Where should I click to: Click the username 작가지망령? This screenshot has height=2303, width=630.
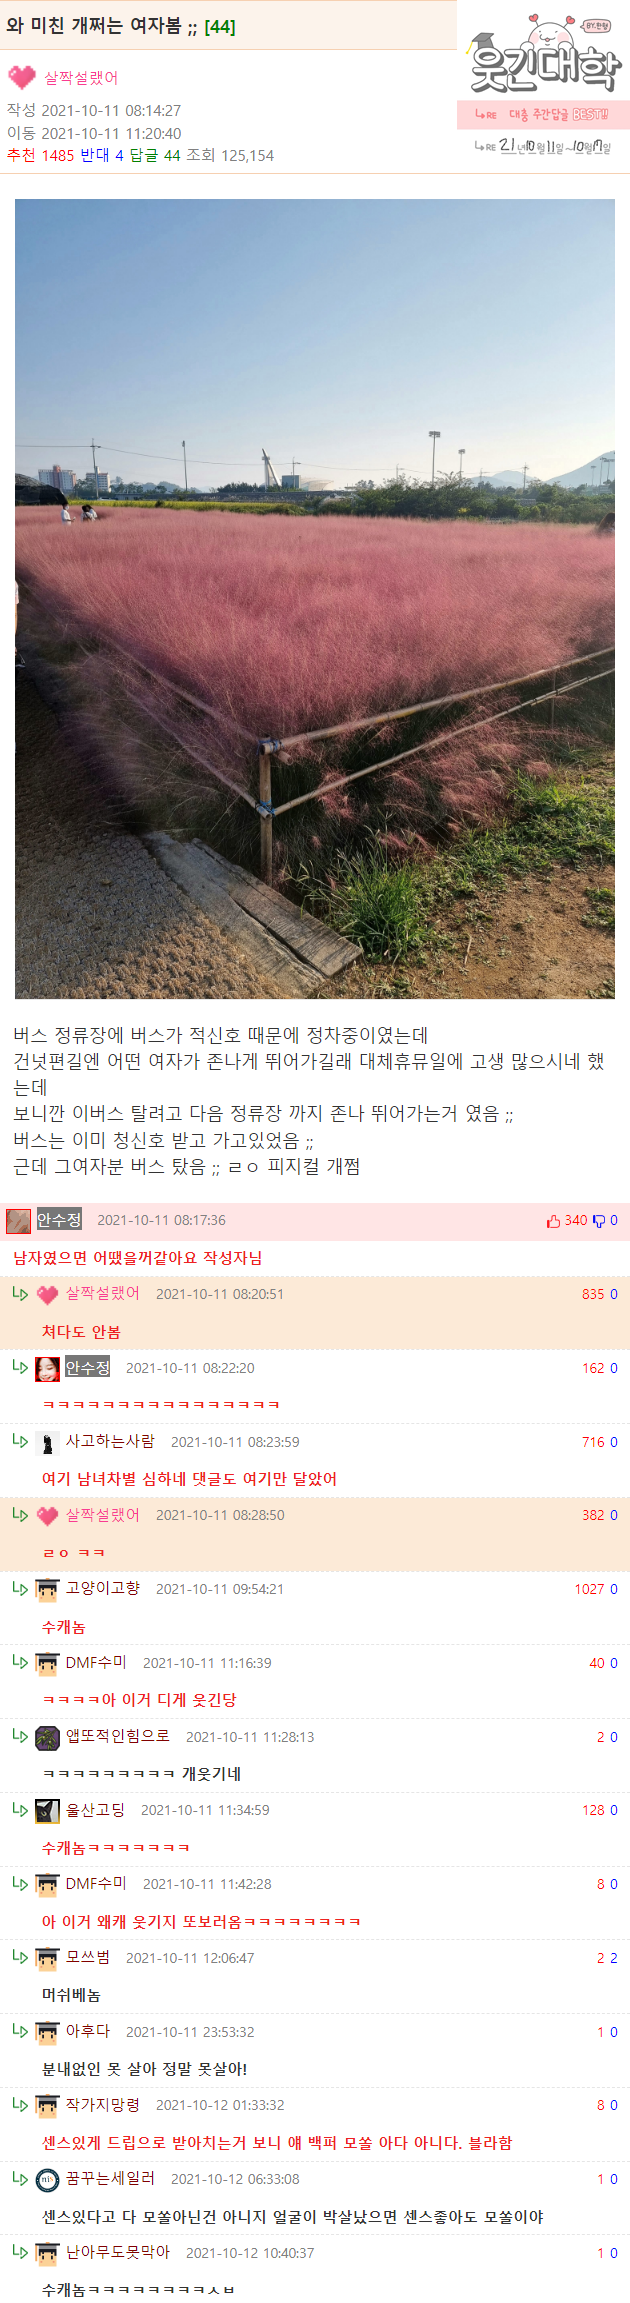point(103,2104)
